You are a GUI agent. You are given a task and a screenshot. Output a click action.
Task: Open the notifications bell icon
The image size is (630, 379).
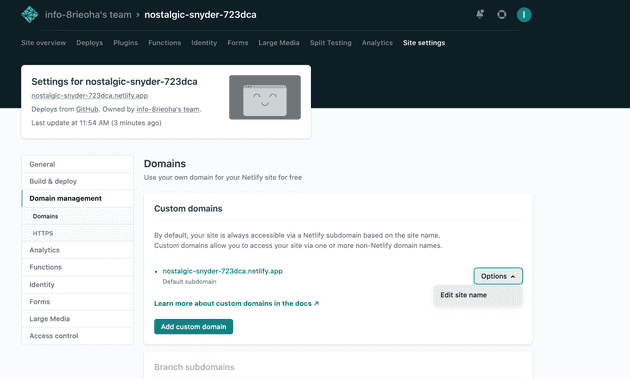[480, 14]
